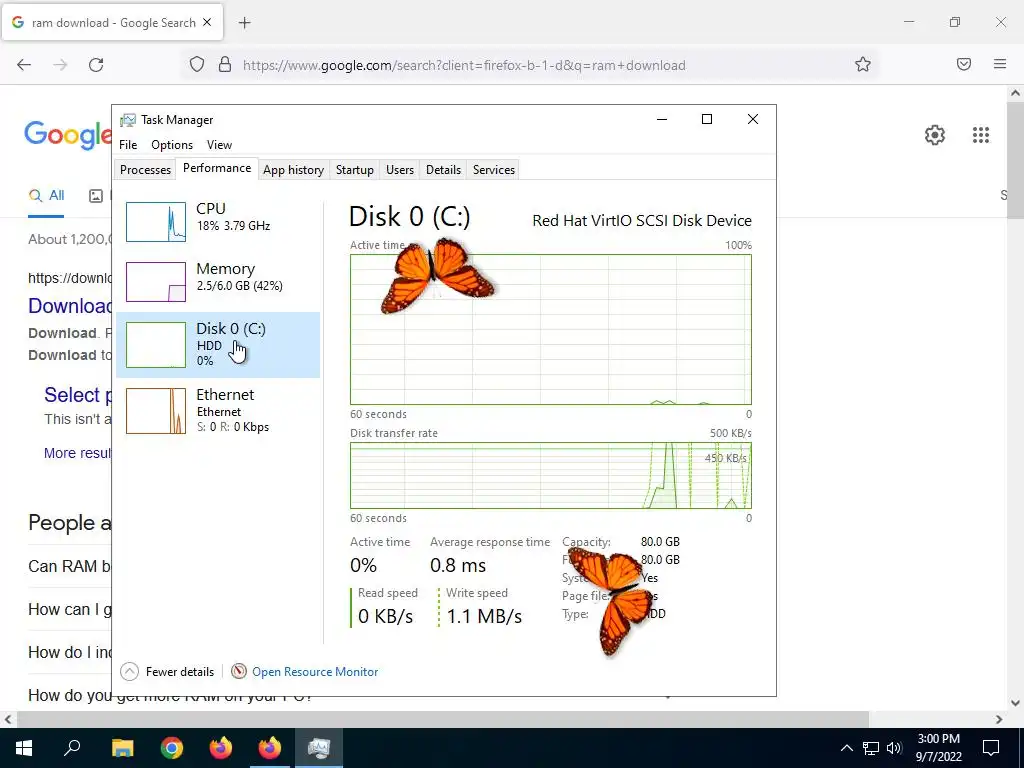Screen dimensions: 1024x768
Task: Open the Processes tab in Task Manager
Action: pyautogui.click(x=145, y=170)
